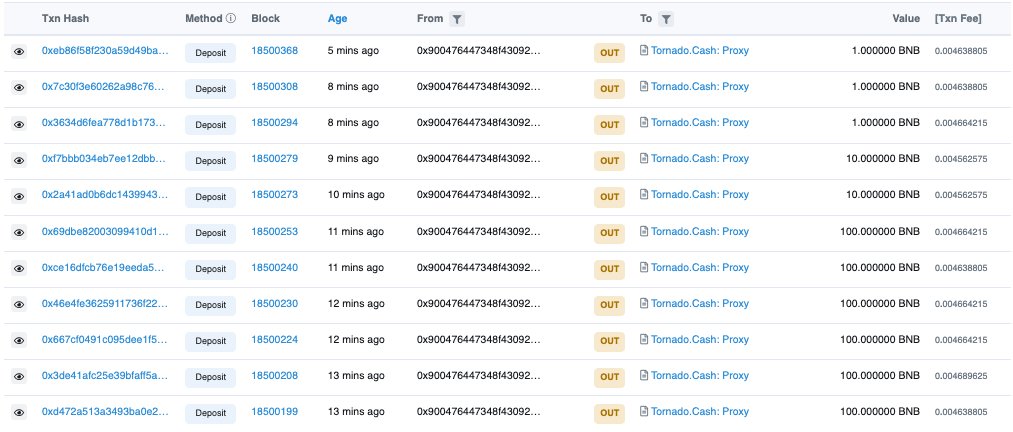Open block 18500199
This screenshot has width=1013, height=432.
275,412
